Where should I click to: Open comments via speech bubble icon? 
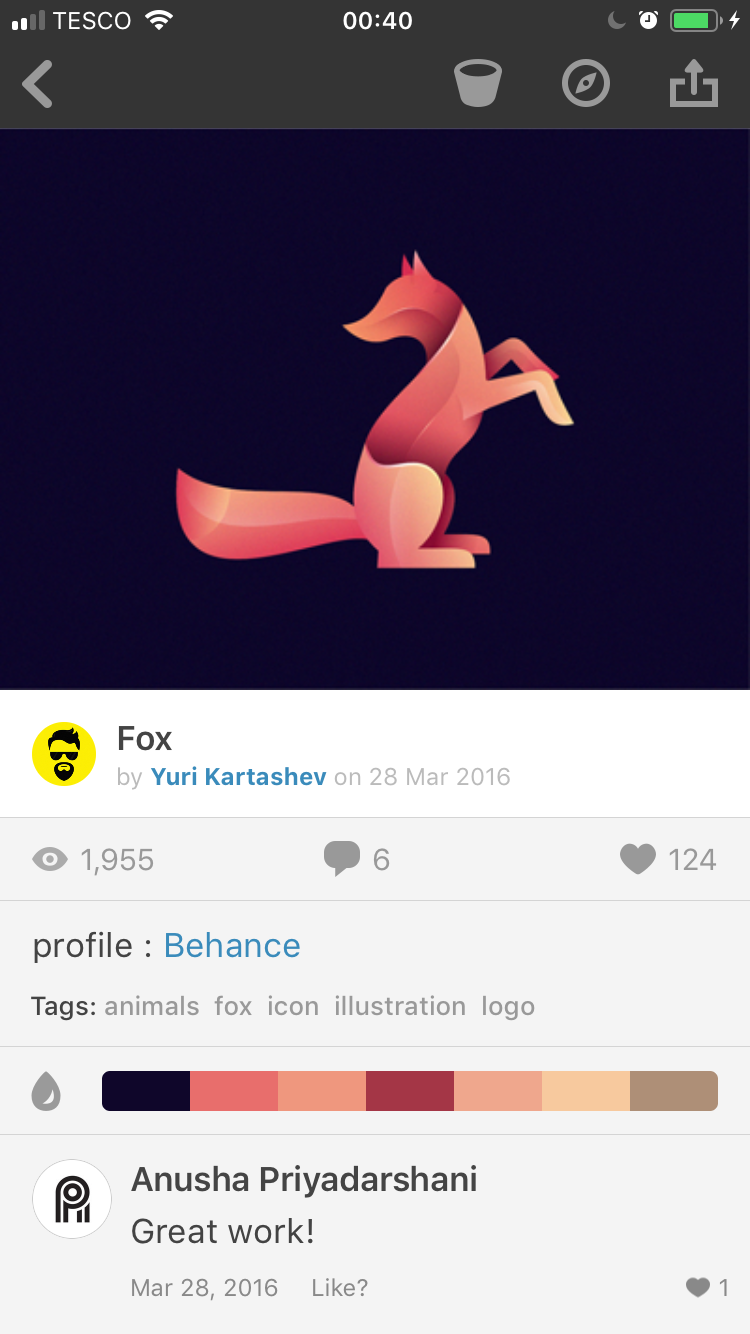(x=342, y=859)
